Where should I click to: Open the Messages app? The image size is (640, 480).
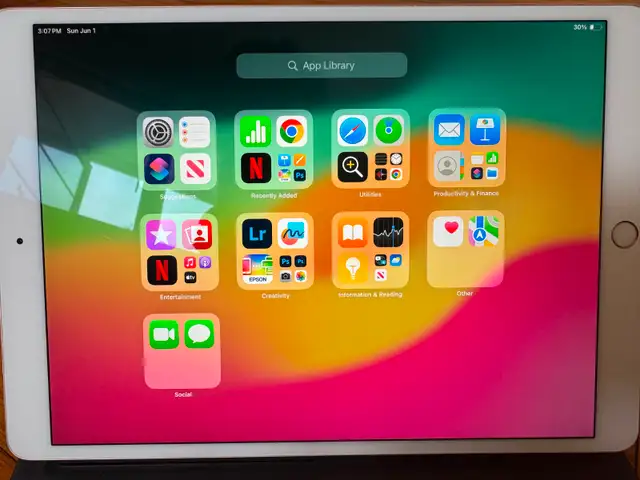point(200,334)
